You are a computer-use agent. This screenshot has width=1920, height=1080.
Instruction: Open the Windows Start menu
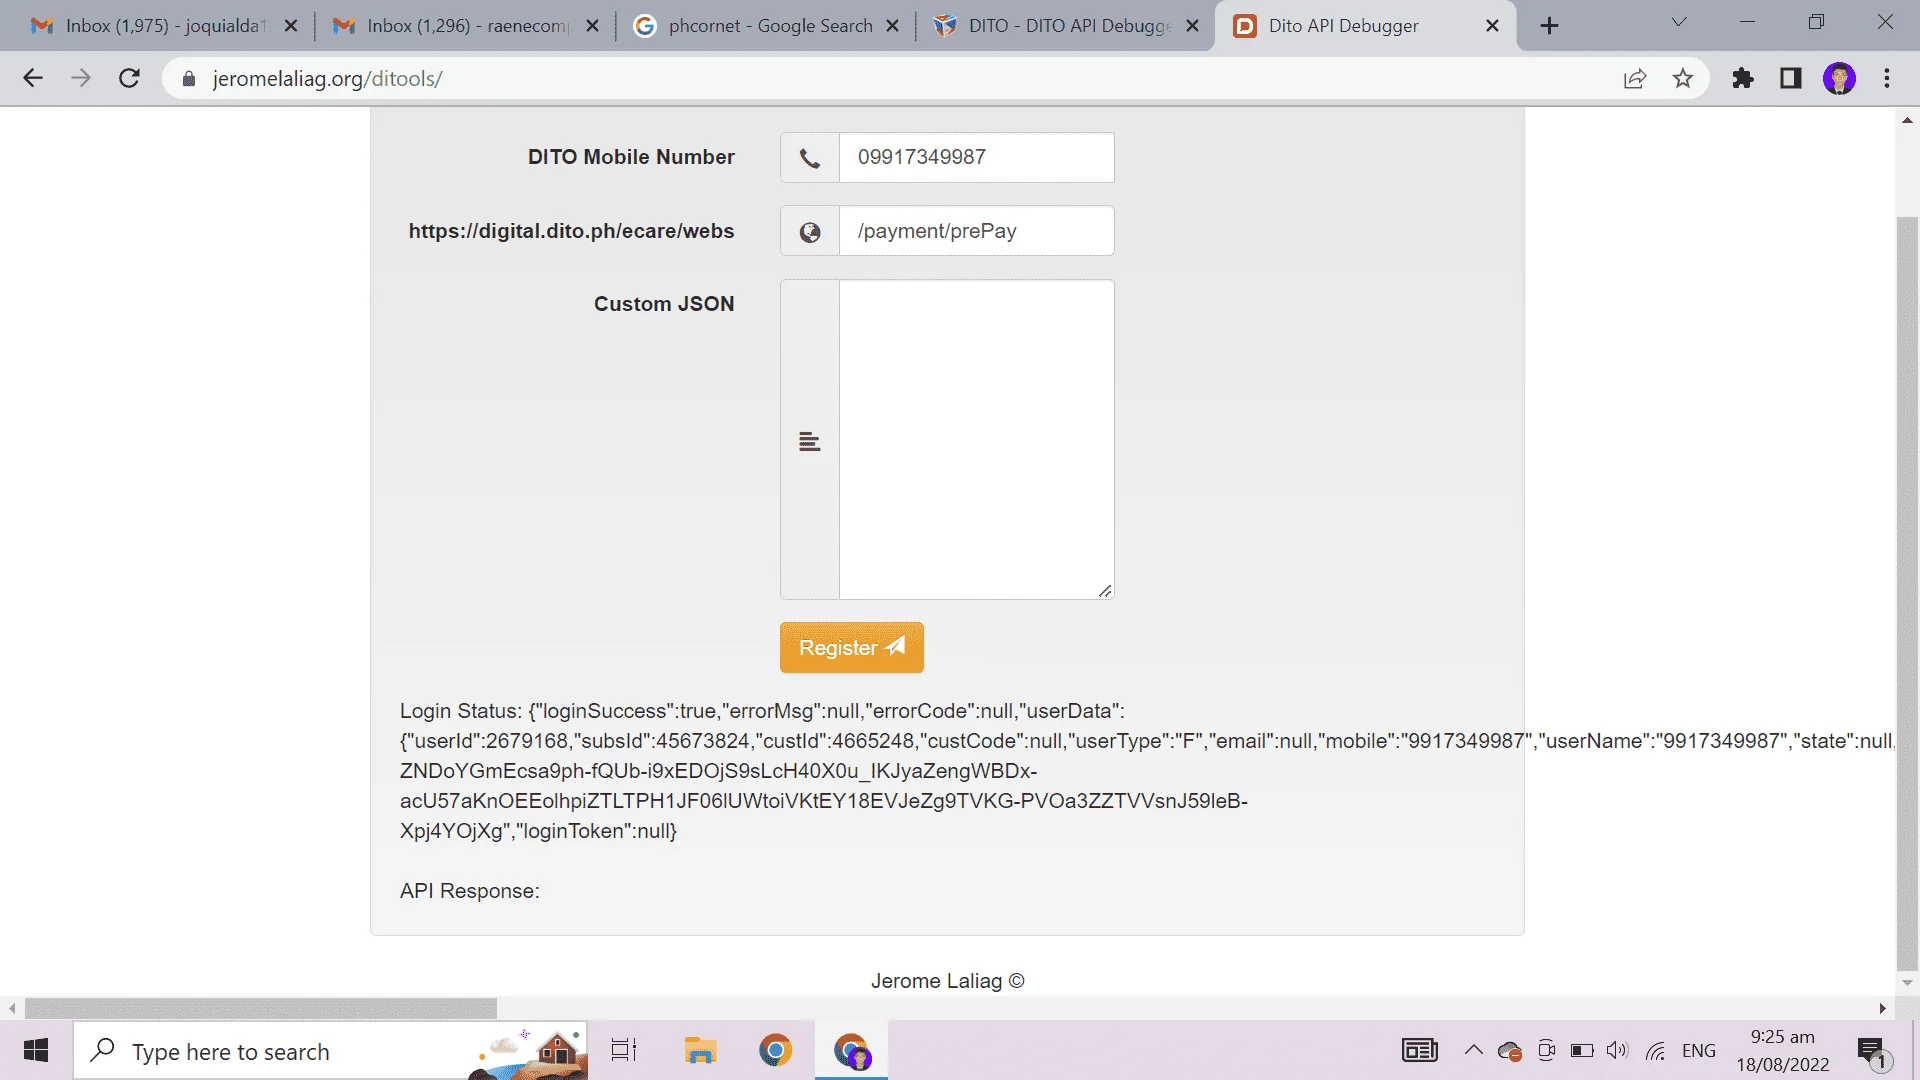36,1051
